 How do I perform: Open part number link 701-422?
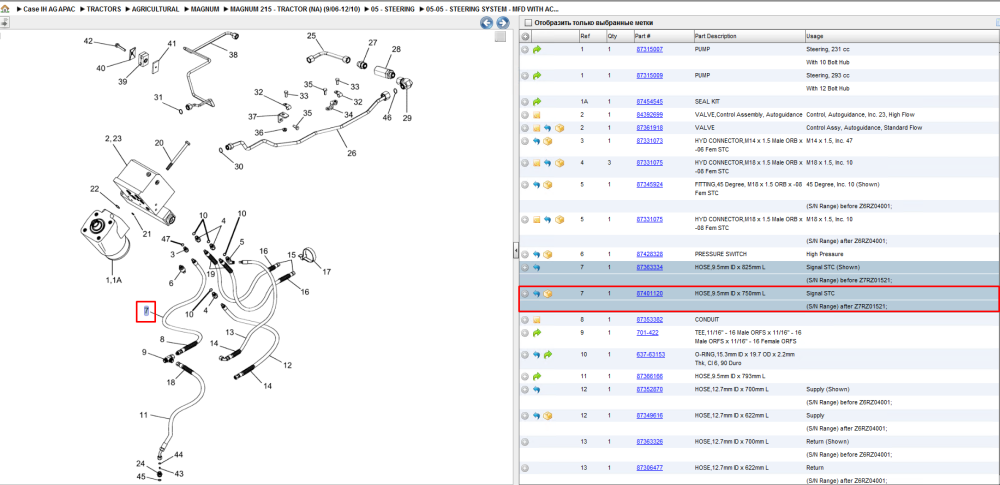coord(645,332)
